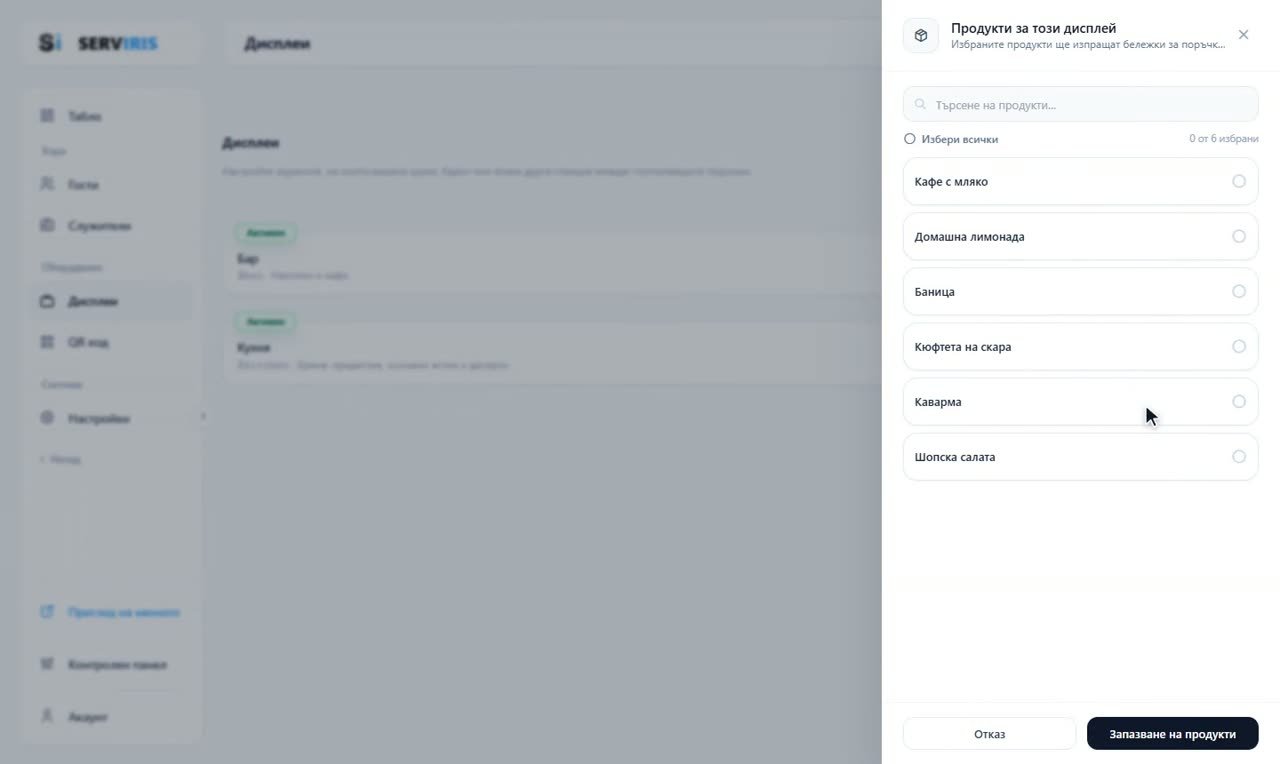Click the Каварма product name

938,402
